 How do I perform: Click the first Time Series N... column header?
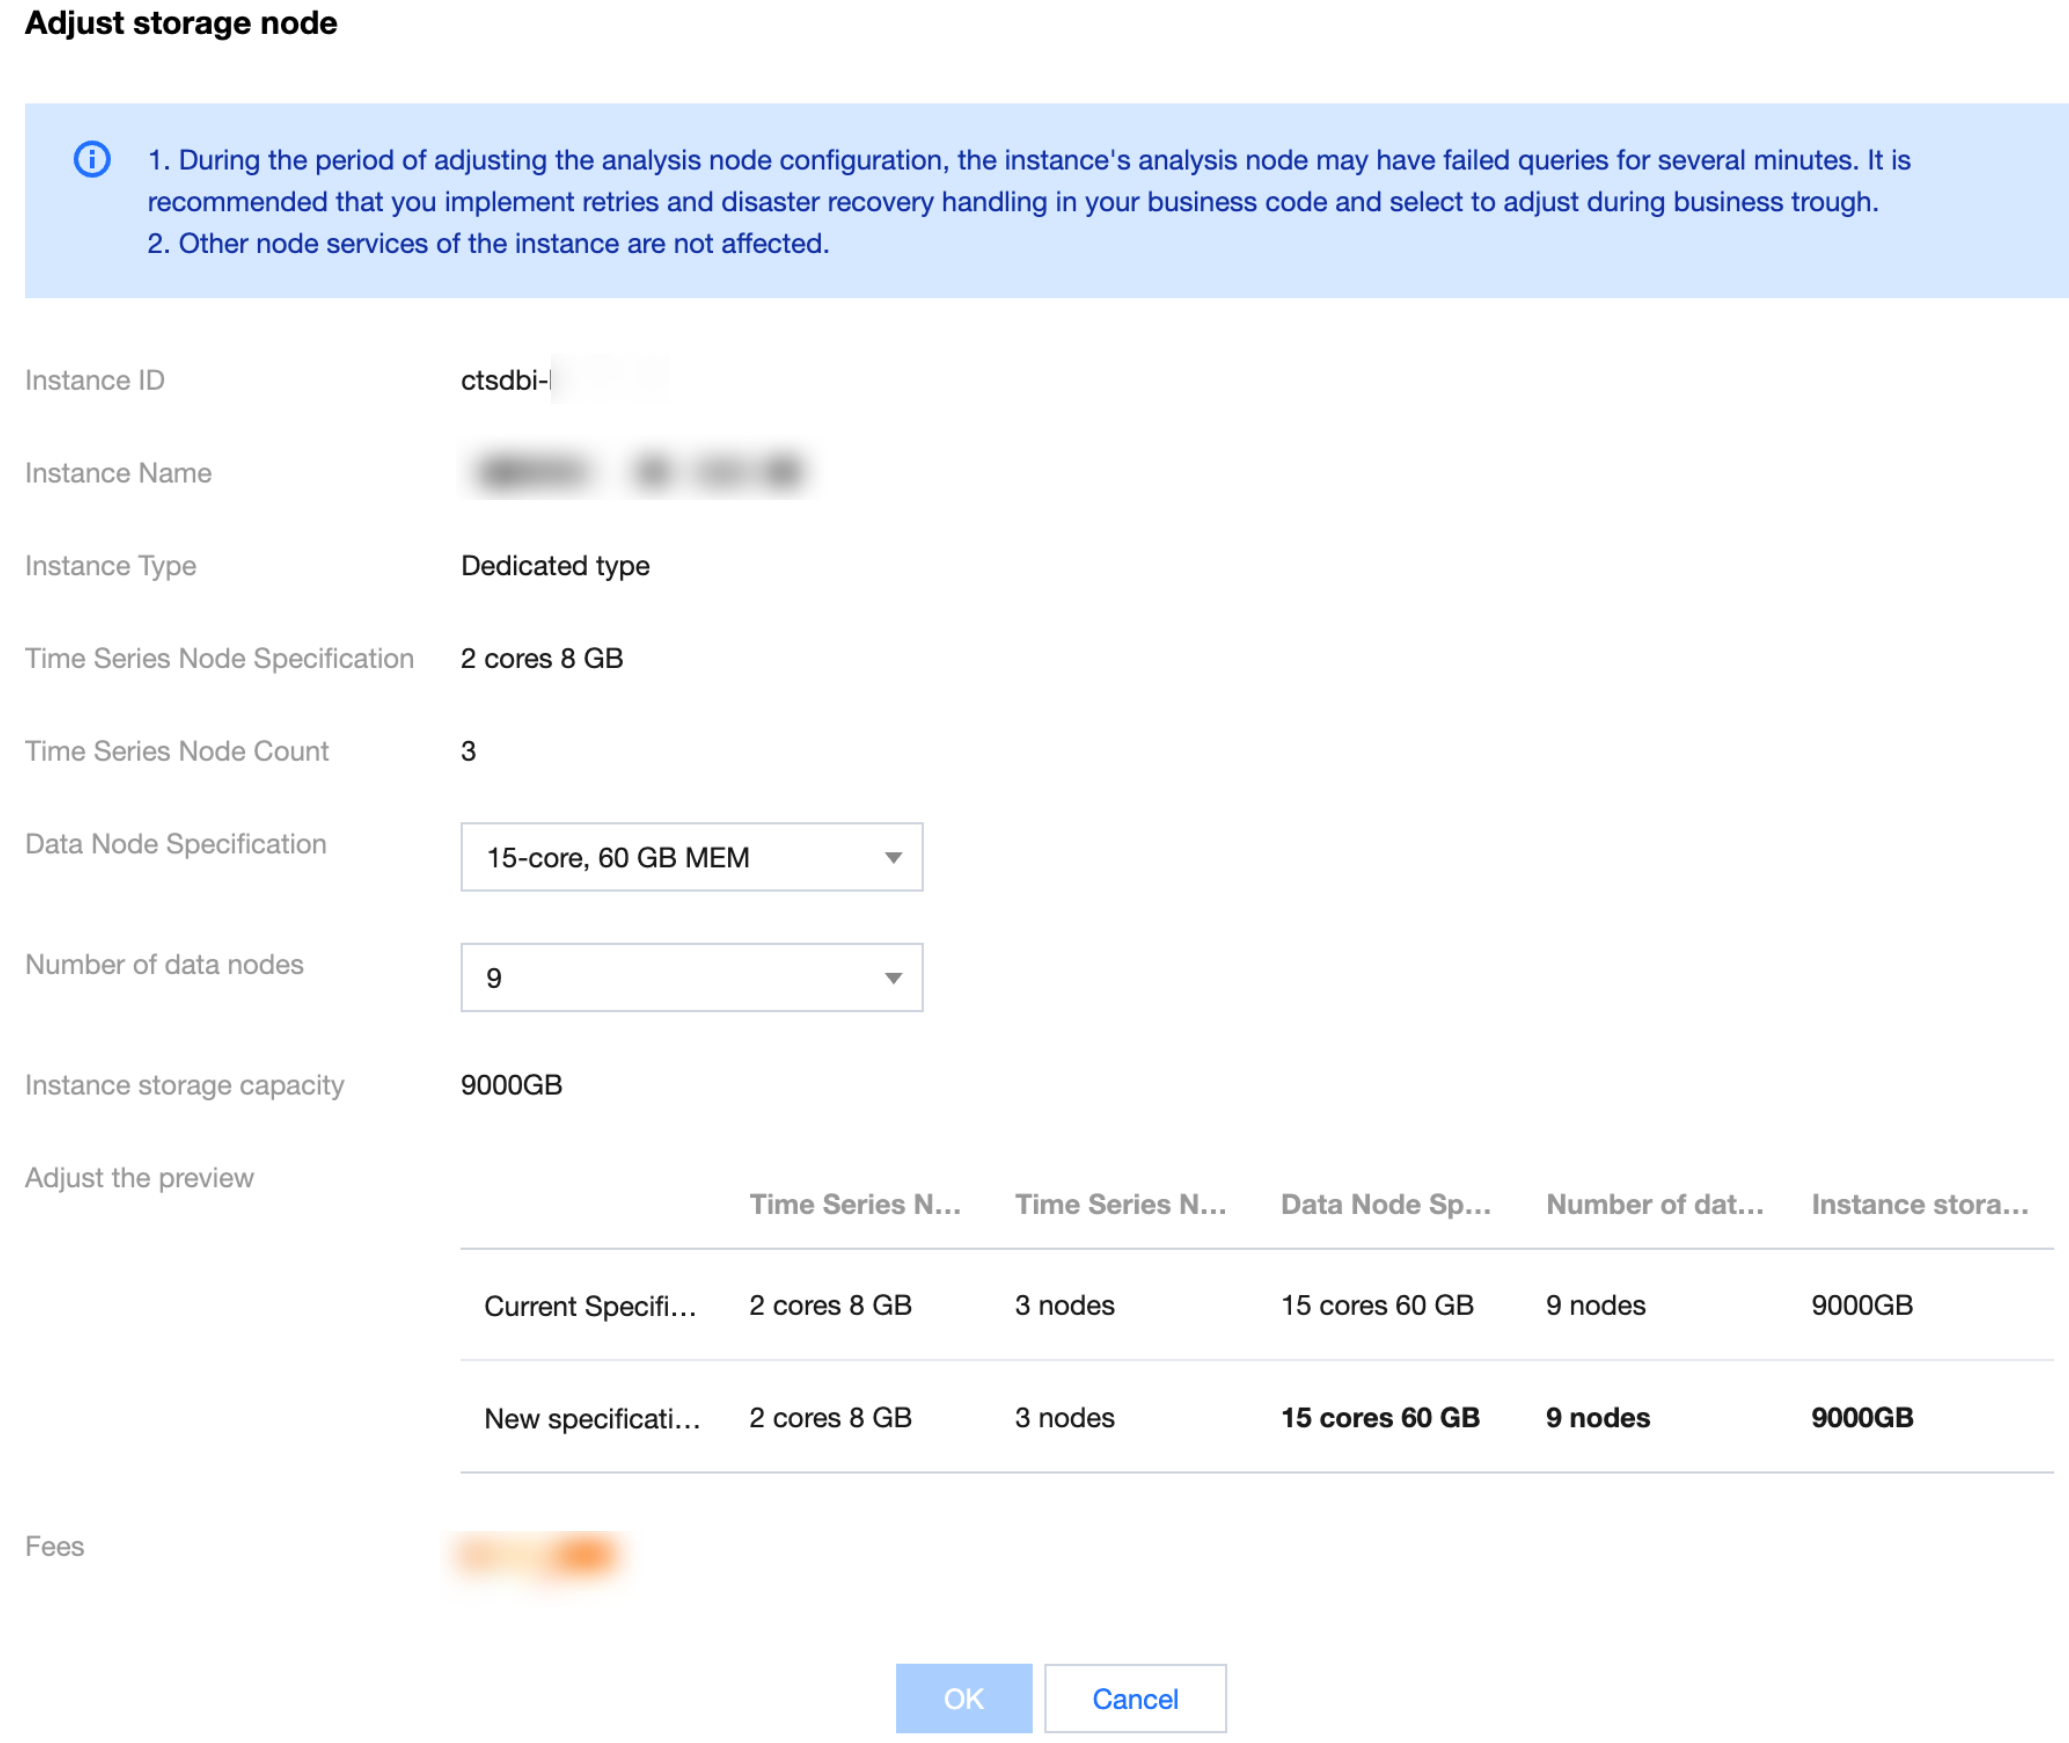point(855,1204)
